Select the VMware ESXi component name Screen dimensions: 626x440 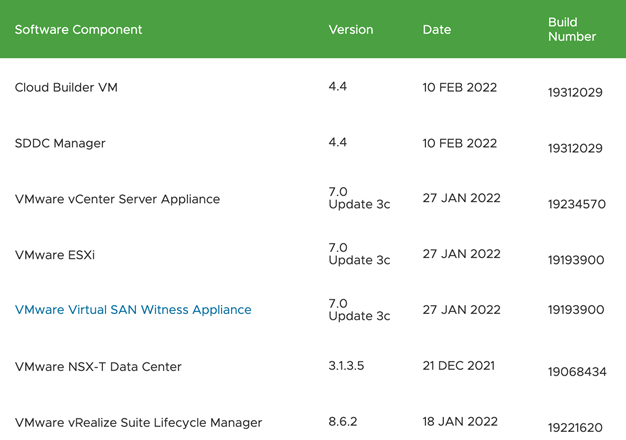tap(55, 255)
